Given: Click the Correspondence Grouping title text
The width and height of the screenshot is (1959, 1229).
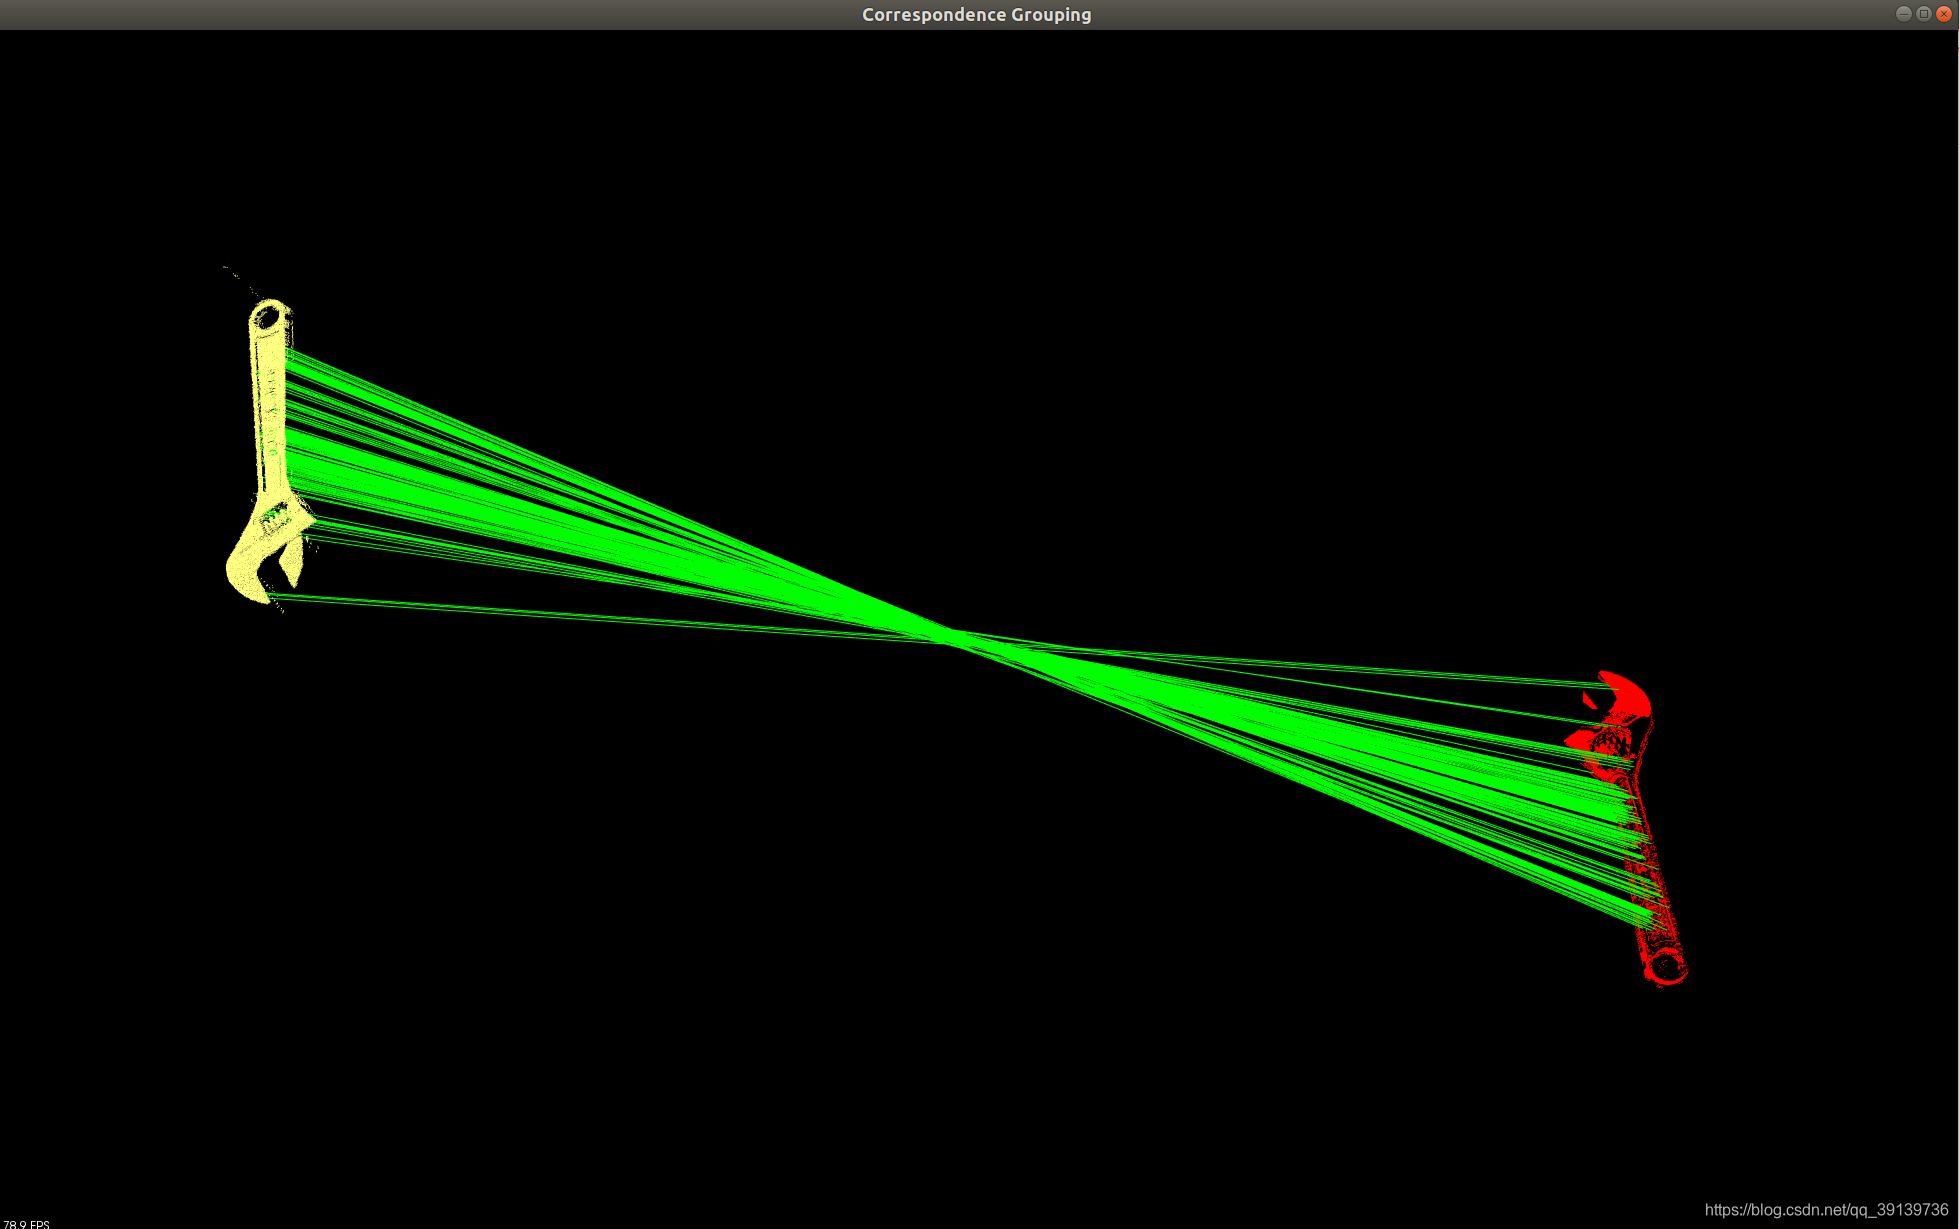Looking at the screenshot, I should pyautogui.click(x=976, y=14).
